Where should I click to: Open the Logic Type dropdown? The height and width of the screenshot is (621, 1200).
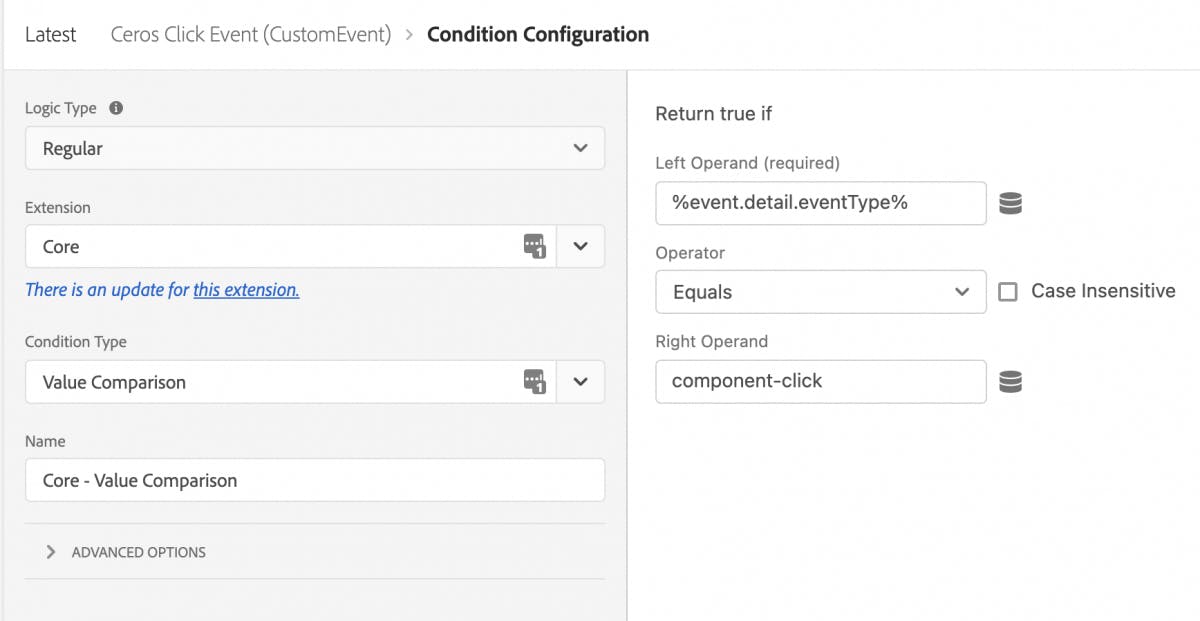314,148
